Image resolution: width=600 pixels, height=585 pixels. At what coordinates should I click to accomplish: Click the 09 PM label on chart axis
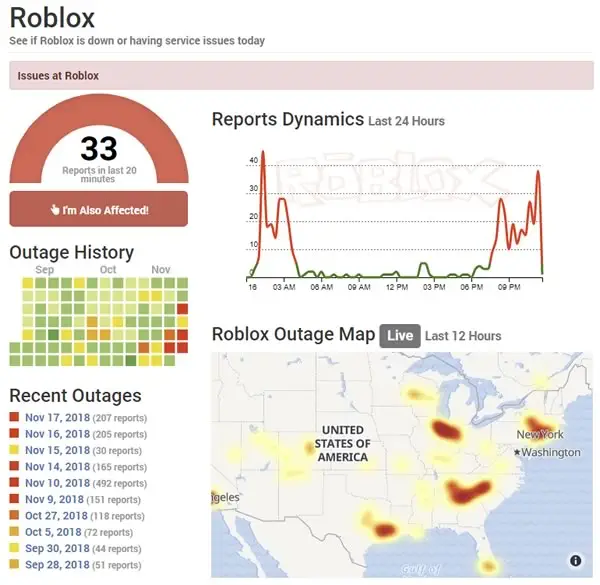[509, 287]
